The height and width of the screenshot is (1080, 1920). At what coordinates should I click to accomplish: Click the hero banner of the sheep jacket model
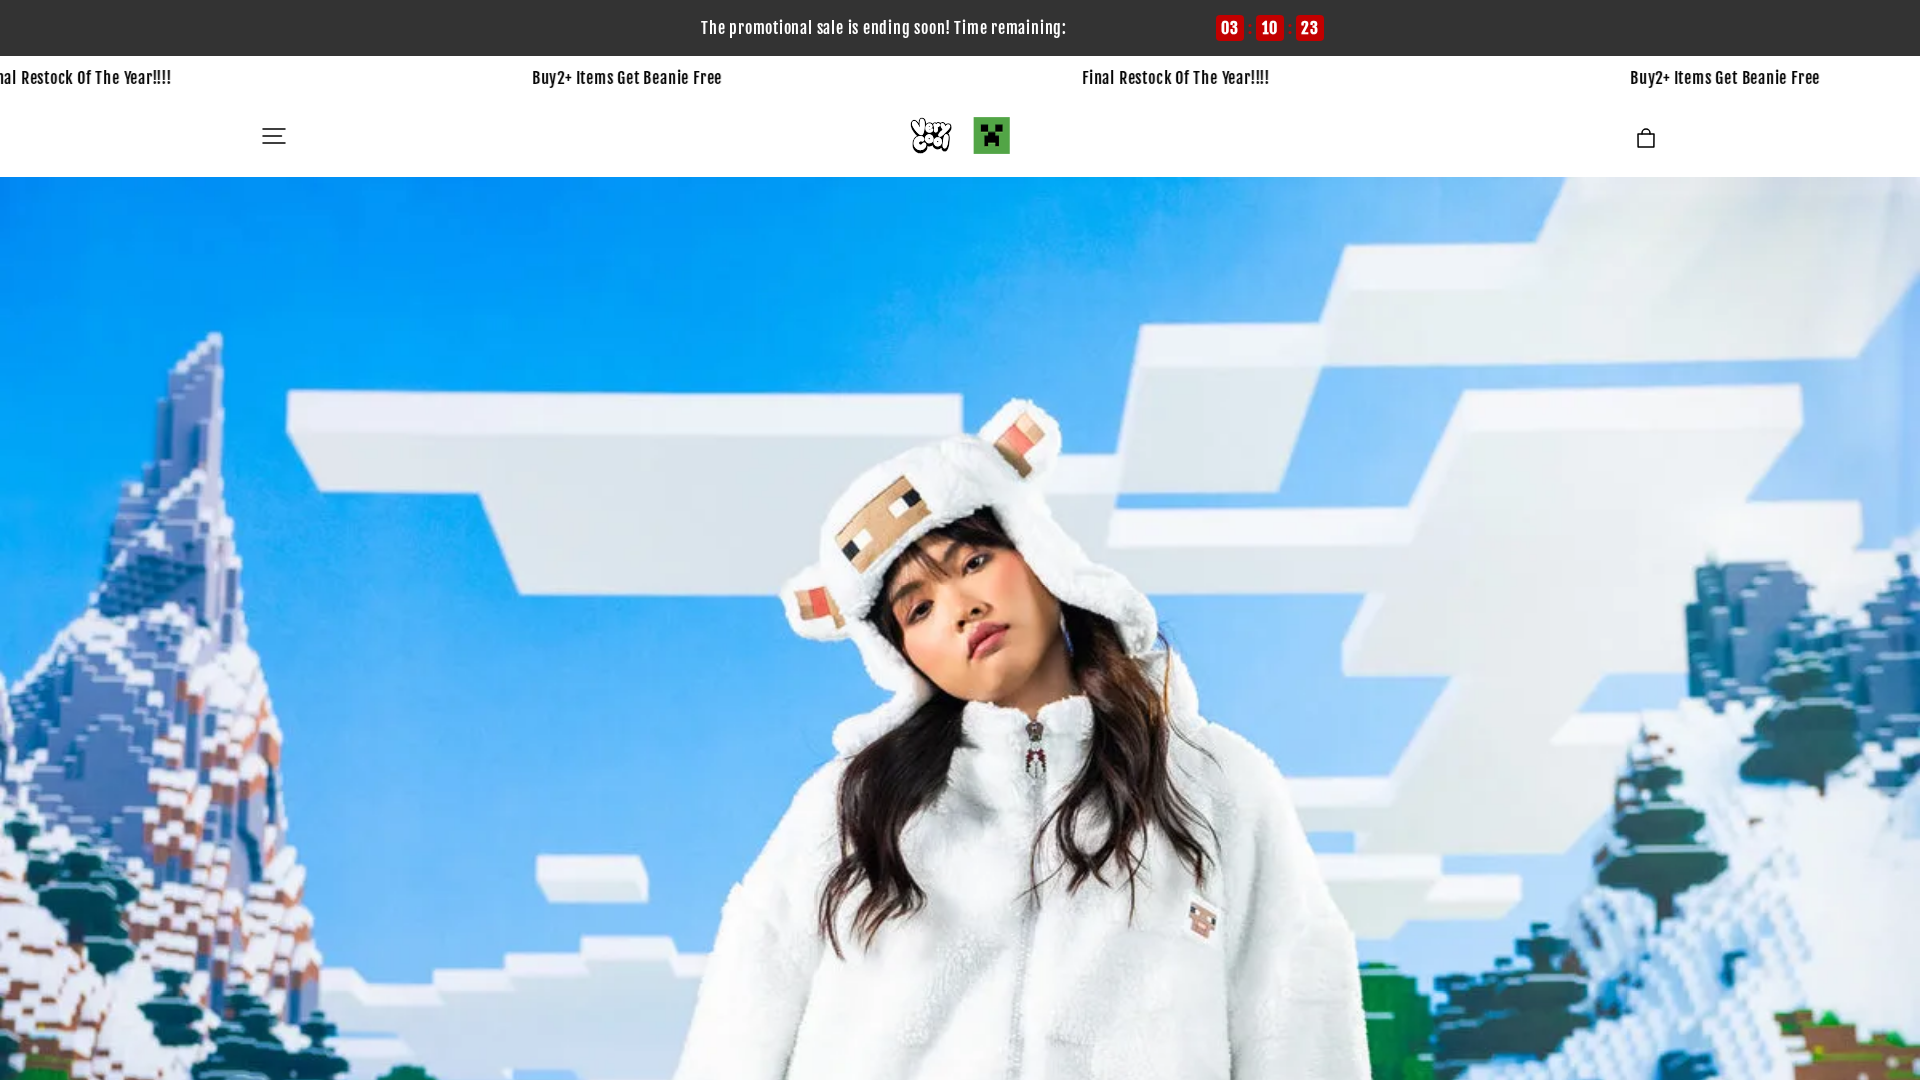960,629
